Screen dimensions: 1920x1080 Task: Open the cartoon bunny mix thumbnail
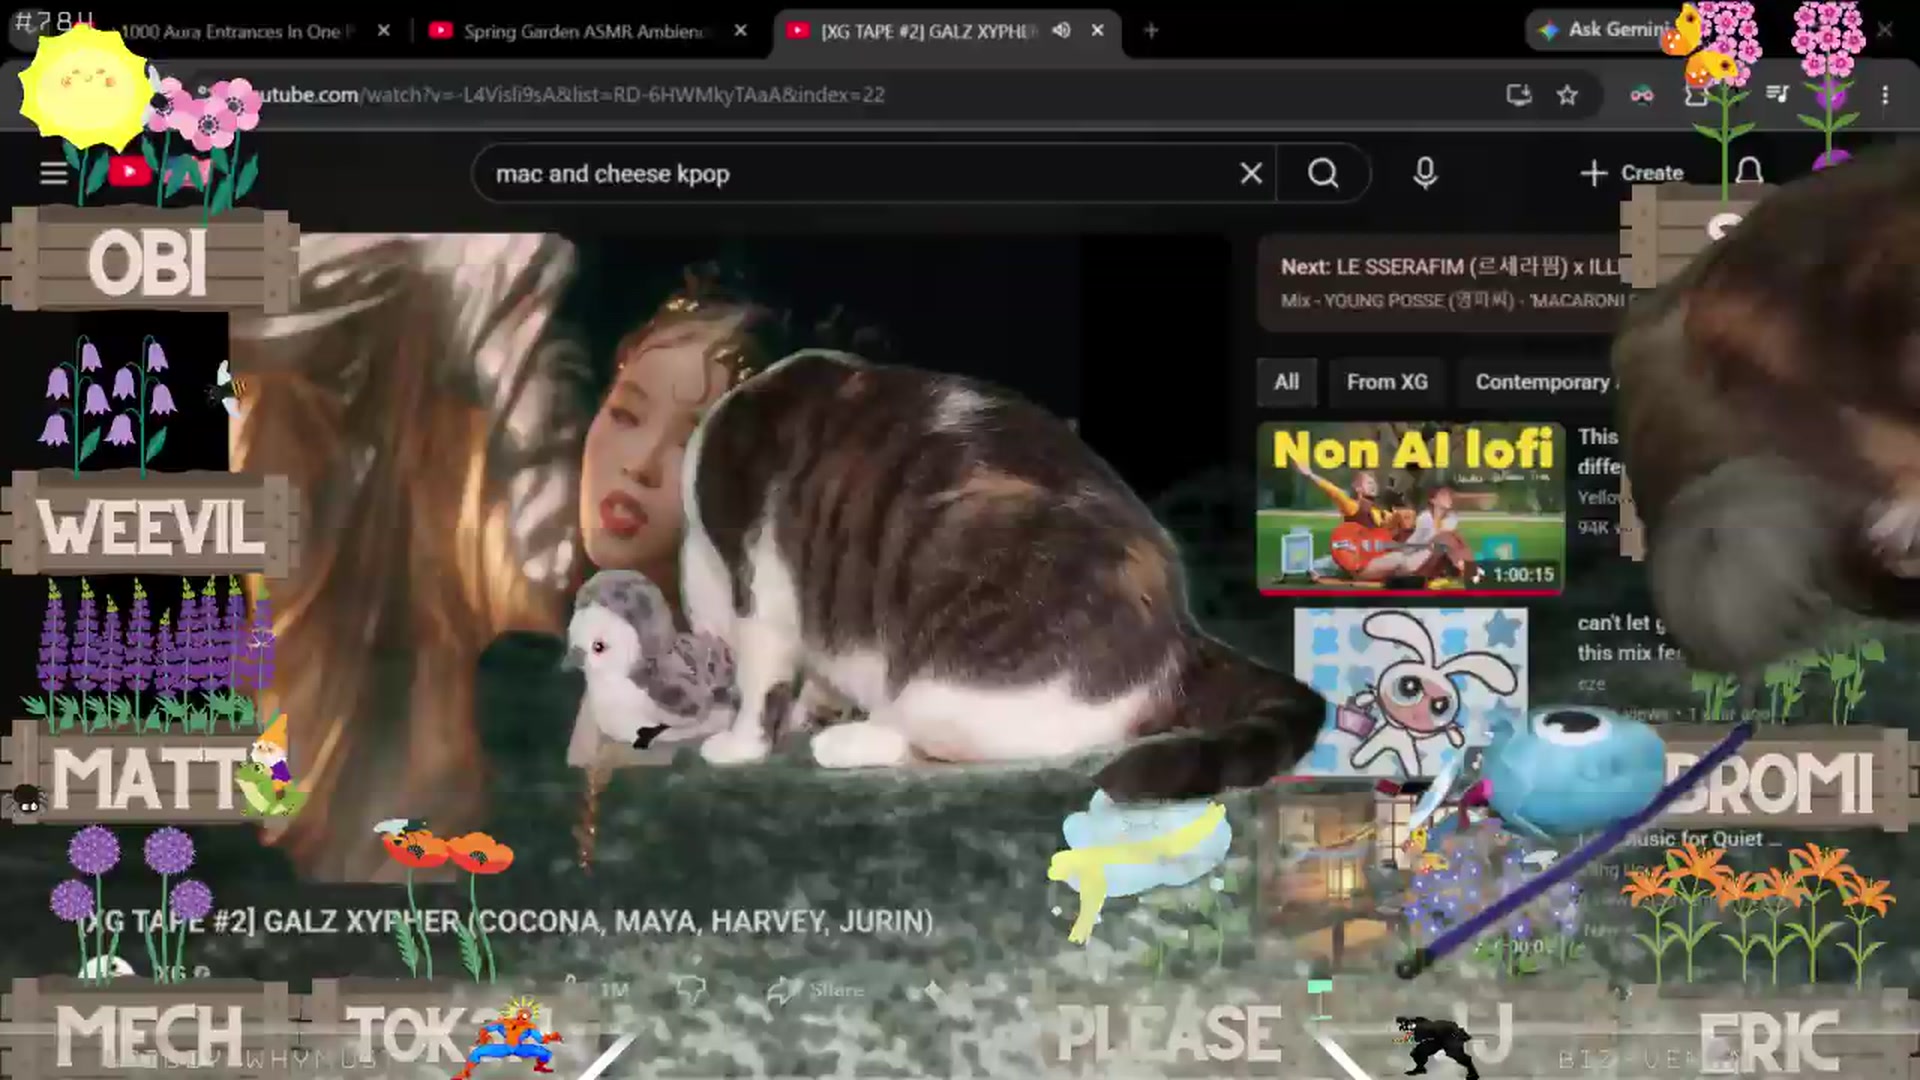coord(1410,690)
